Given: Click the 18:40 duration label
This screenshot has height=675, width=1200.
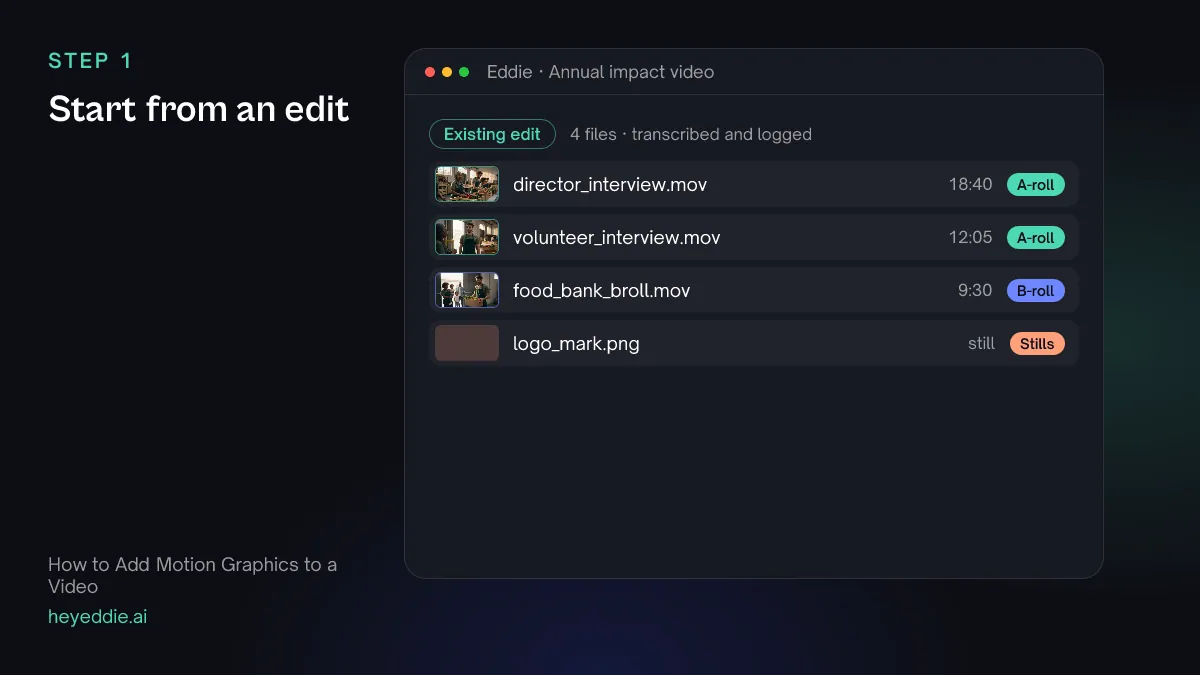Looking at the screenshot, I should coord(970,184).
